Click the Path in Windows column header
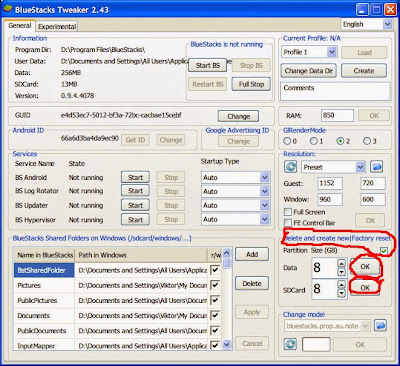 coord(141,255)
